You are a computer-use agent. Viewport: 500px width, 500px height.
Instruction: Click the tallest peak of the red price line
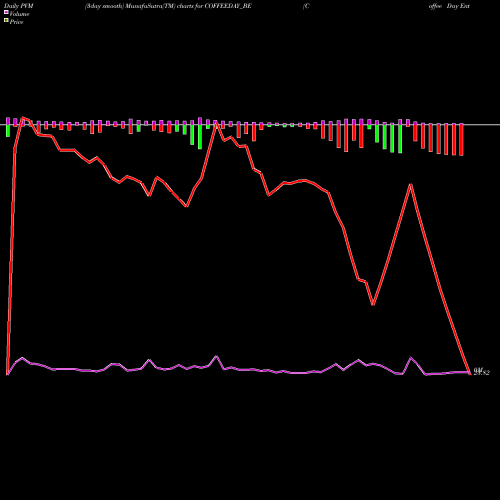pyautogui.click(x=23, y=118)
